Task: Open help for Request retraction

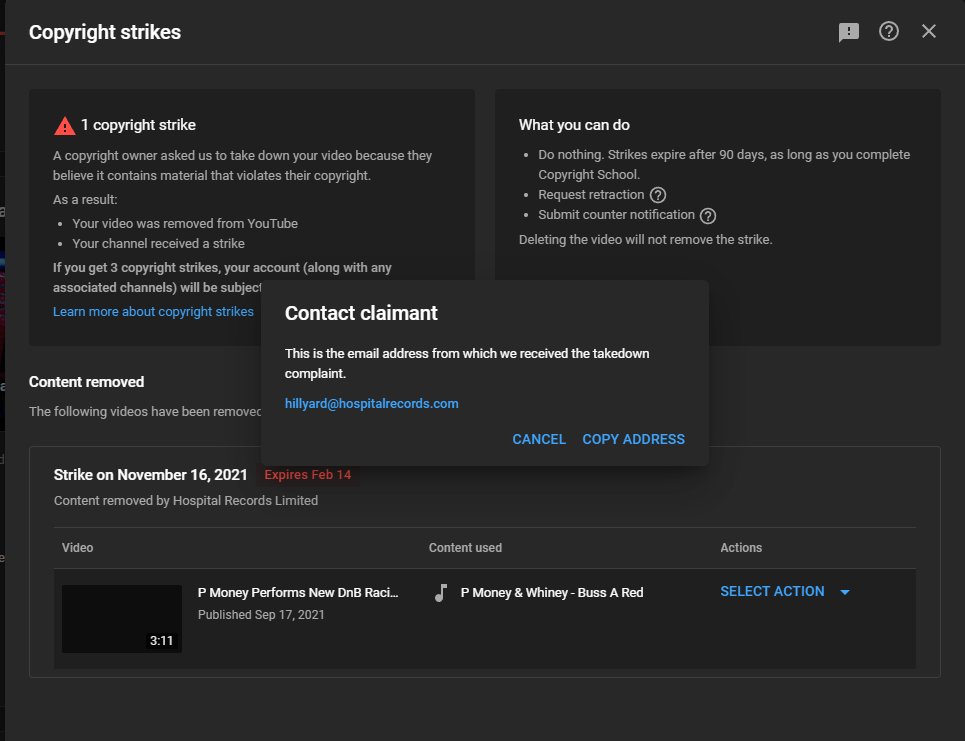Action: (658, 195)
